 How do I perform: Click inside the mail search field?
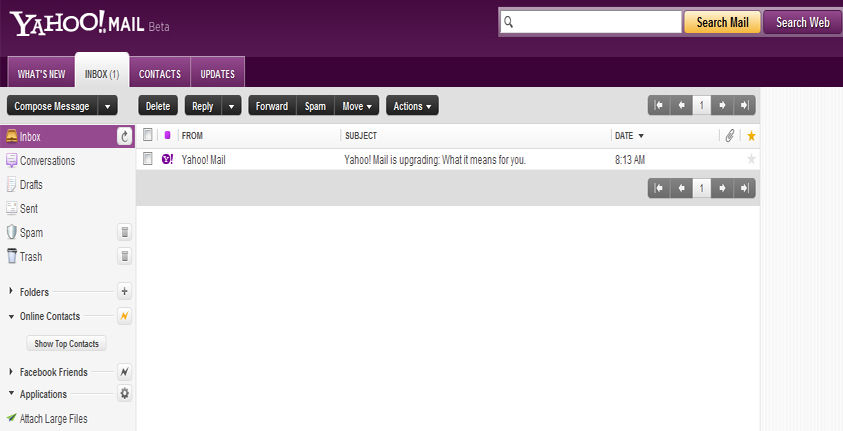[591, 22]
